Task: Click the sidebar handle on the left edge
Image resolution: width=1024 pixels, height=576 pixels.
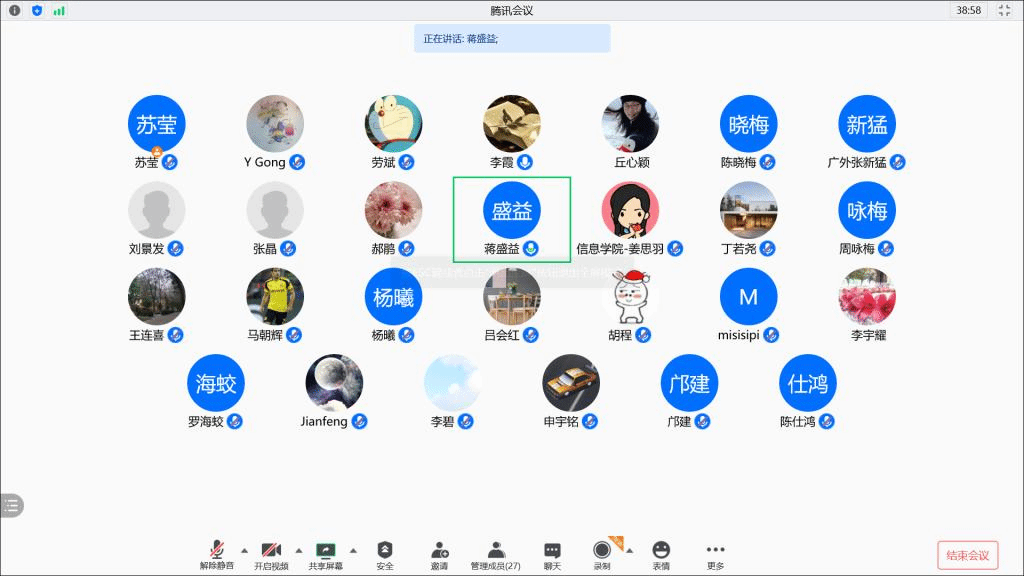Action: (11, 506)
